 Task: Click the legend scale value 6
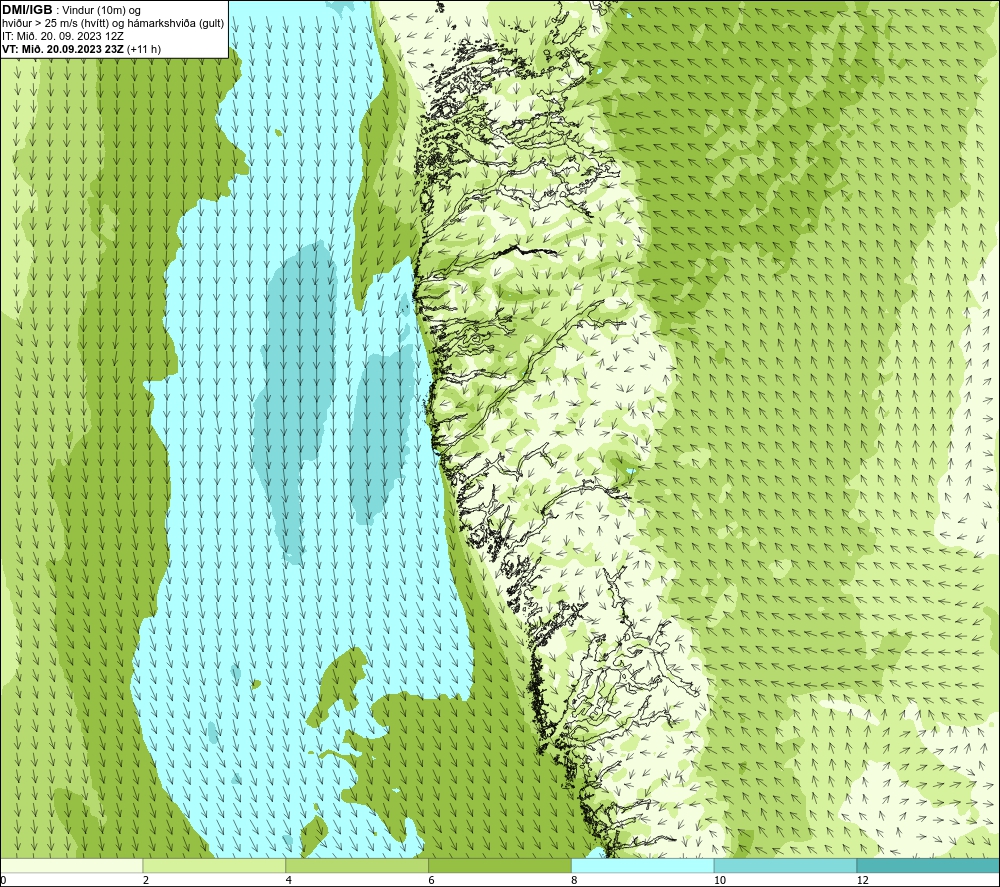coord(432,881)
